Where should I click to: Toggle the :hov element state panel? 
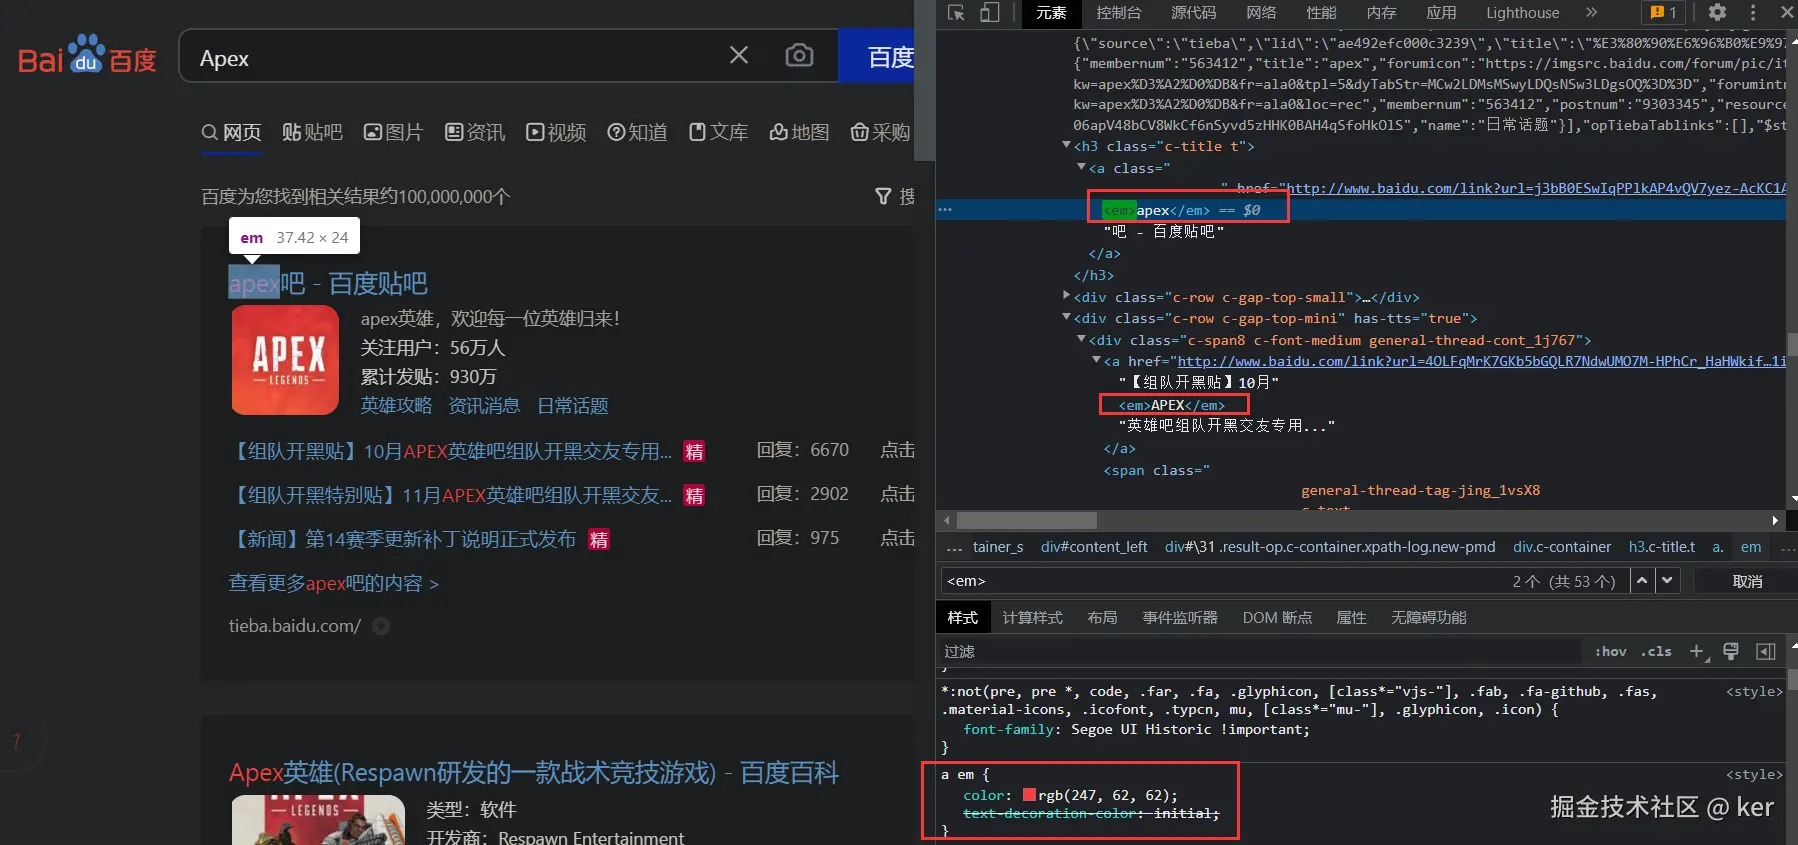[x=1610, y=651]
